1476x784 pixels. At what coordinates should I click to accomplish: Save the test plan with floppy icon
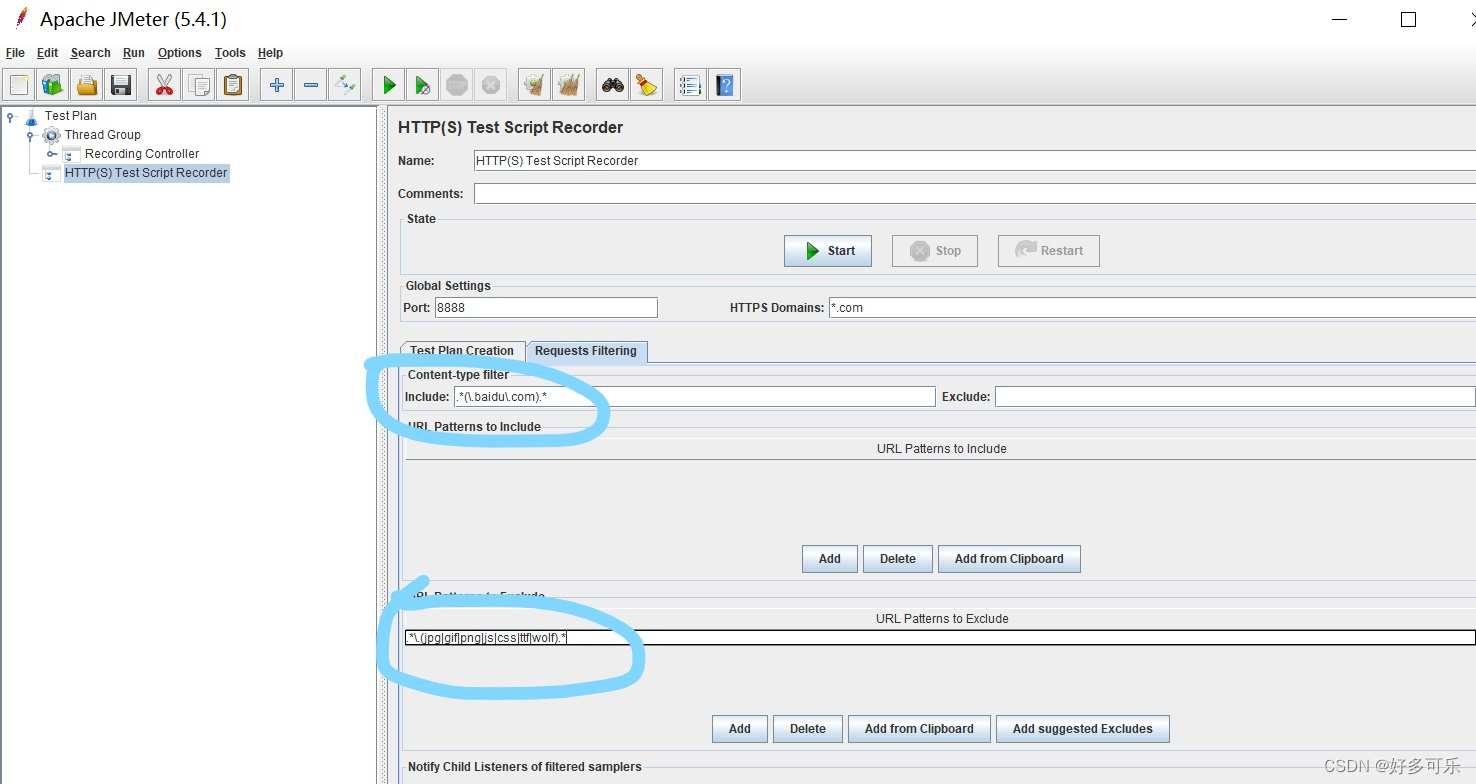tap(121, 85)
